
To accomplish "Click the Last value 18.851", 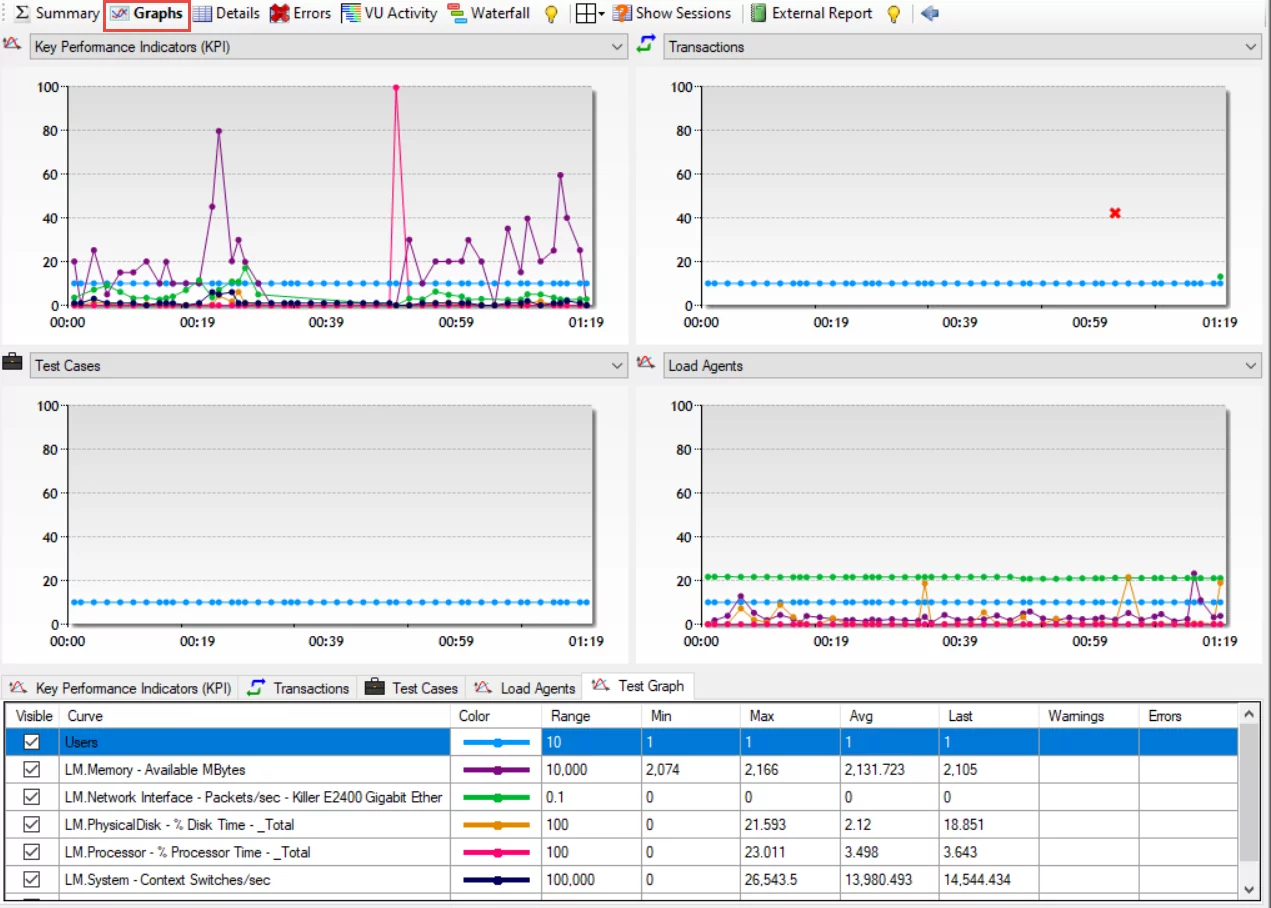I will click(964, 825).
